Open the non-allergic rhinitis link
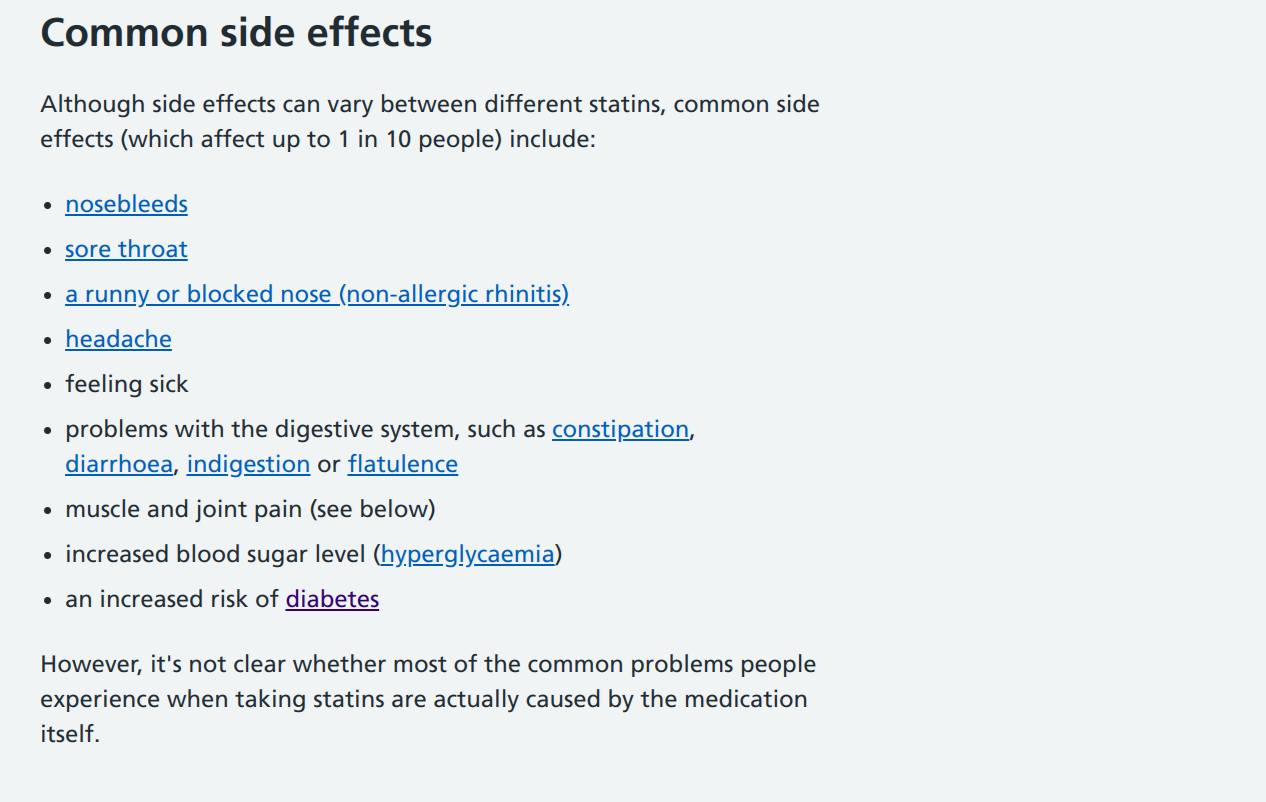Screen dimensions: 1266x802 [317, 294]
